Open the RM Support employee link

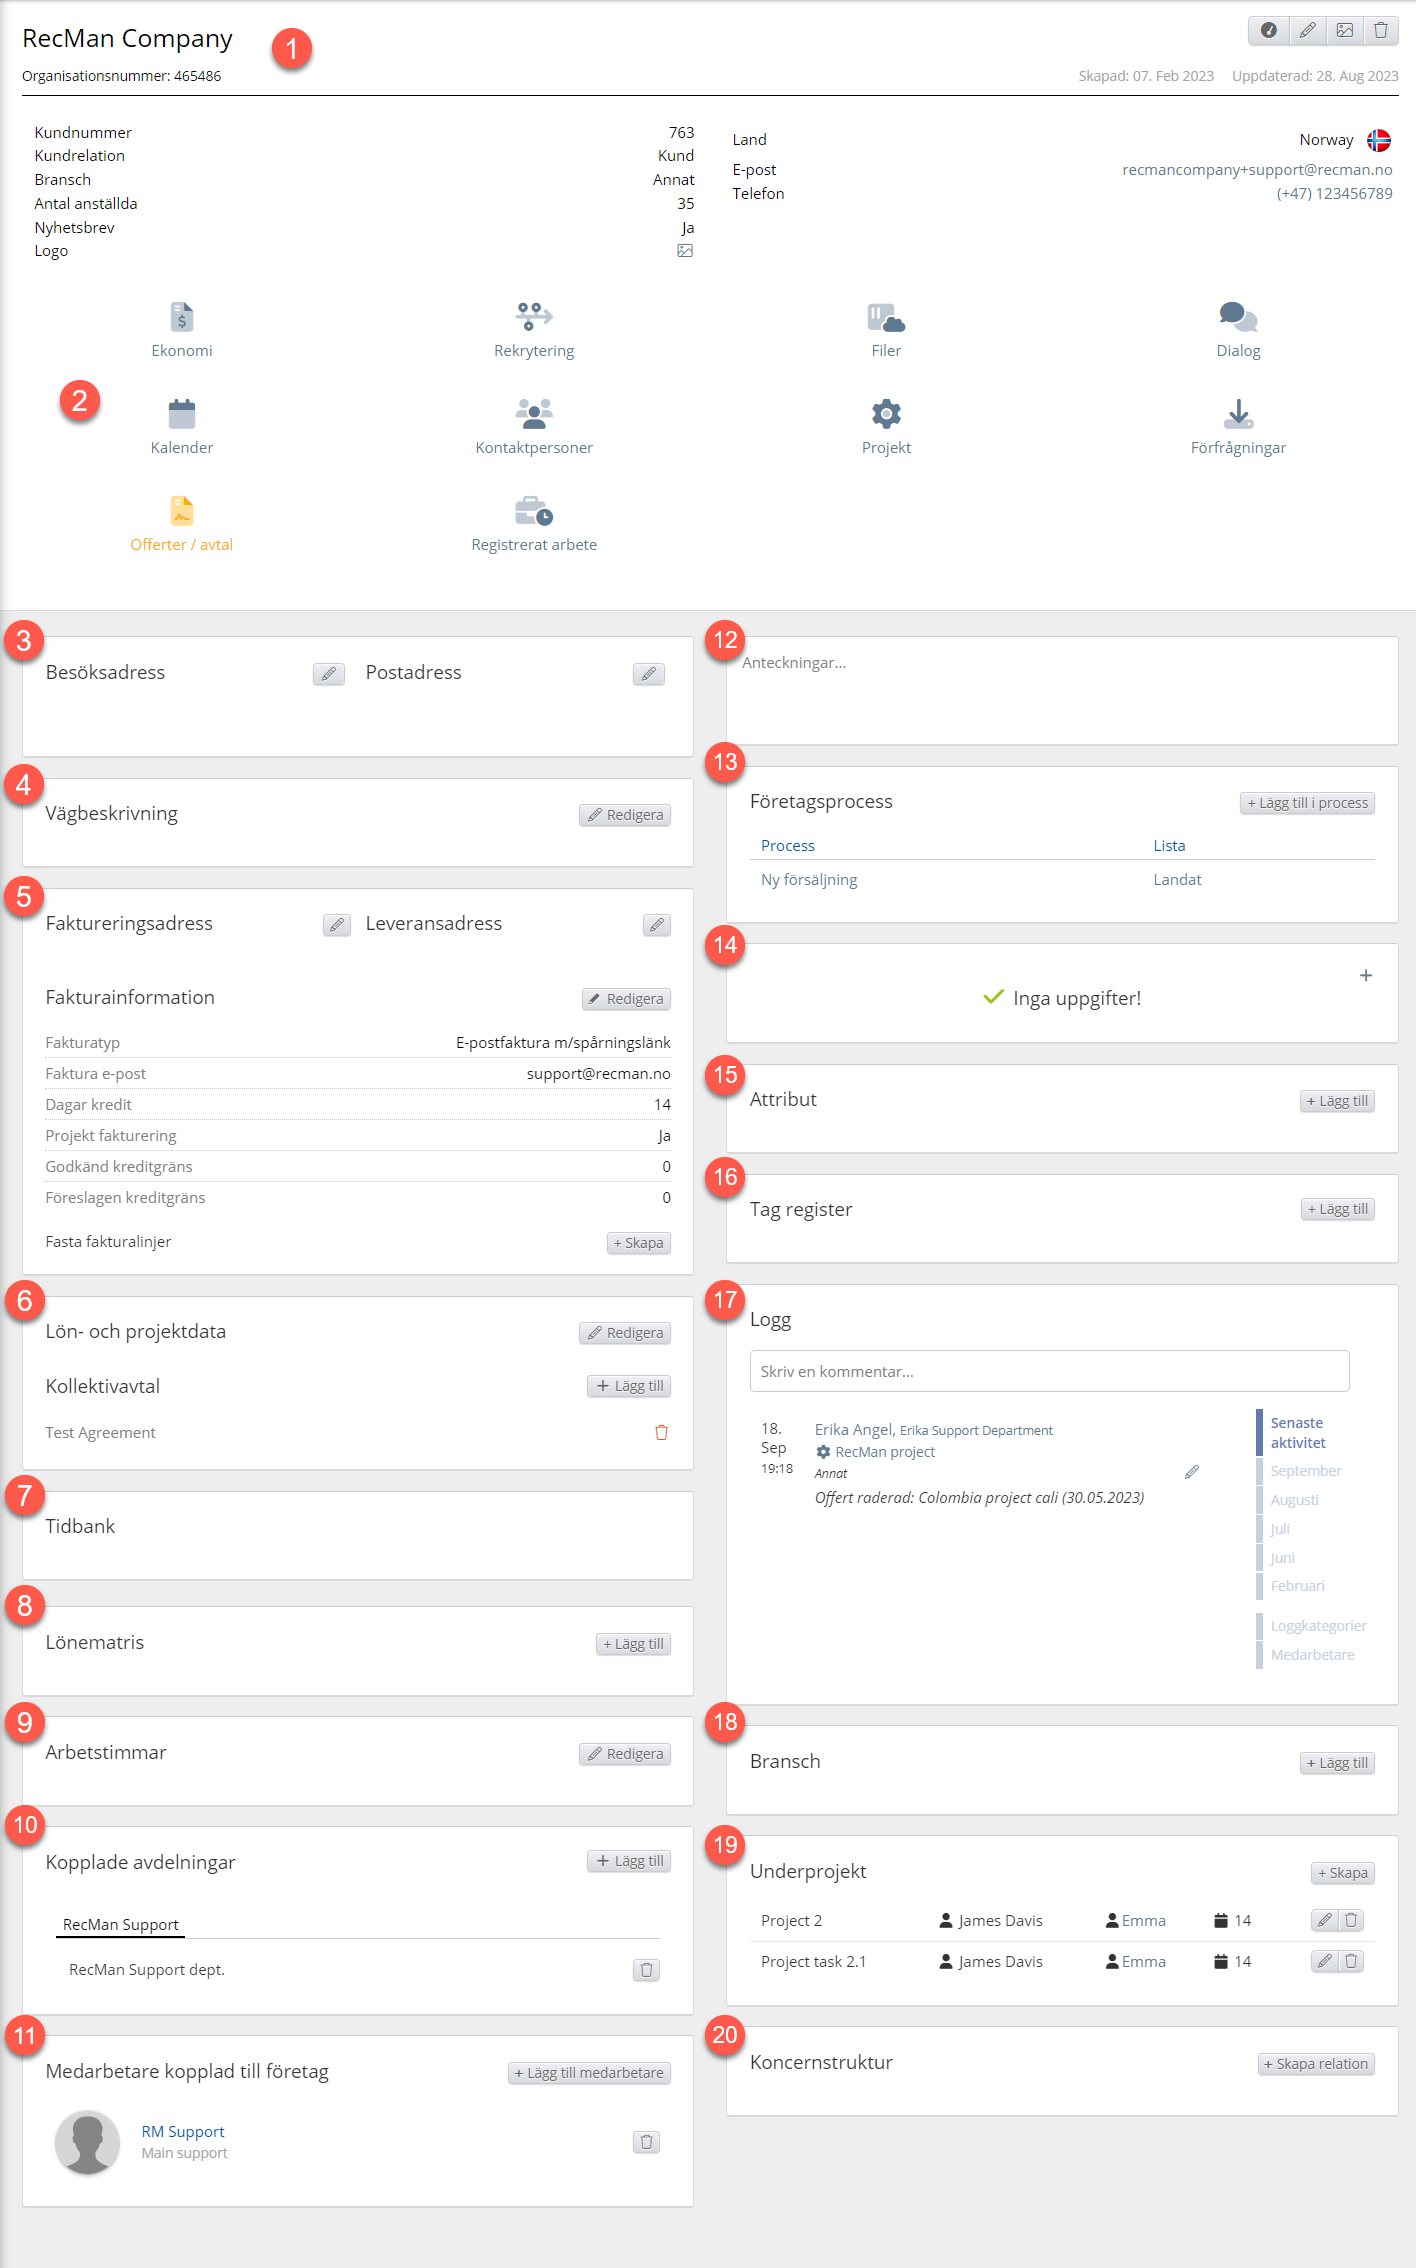(x=183, y=2131)
